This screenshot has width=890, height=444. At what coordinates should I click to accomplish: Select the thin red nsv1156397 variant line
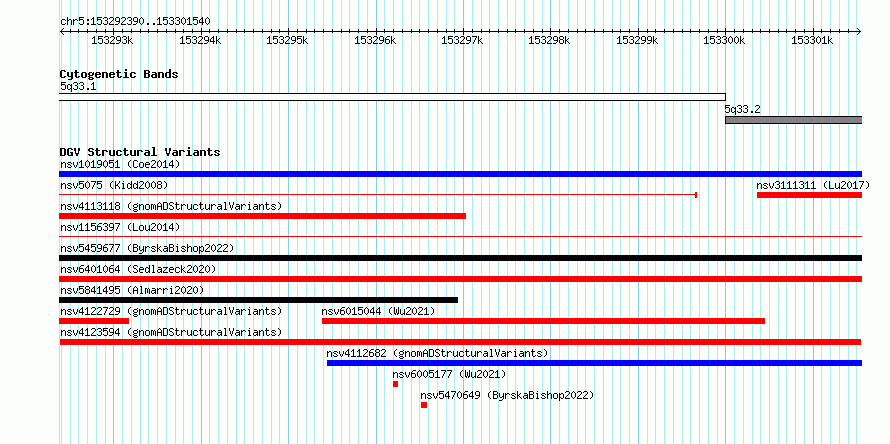tap(461, 237)
